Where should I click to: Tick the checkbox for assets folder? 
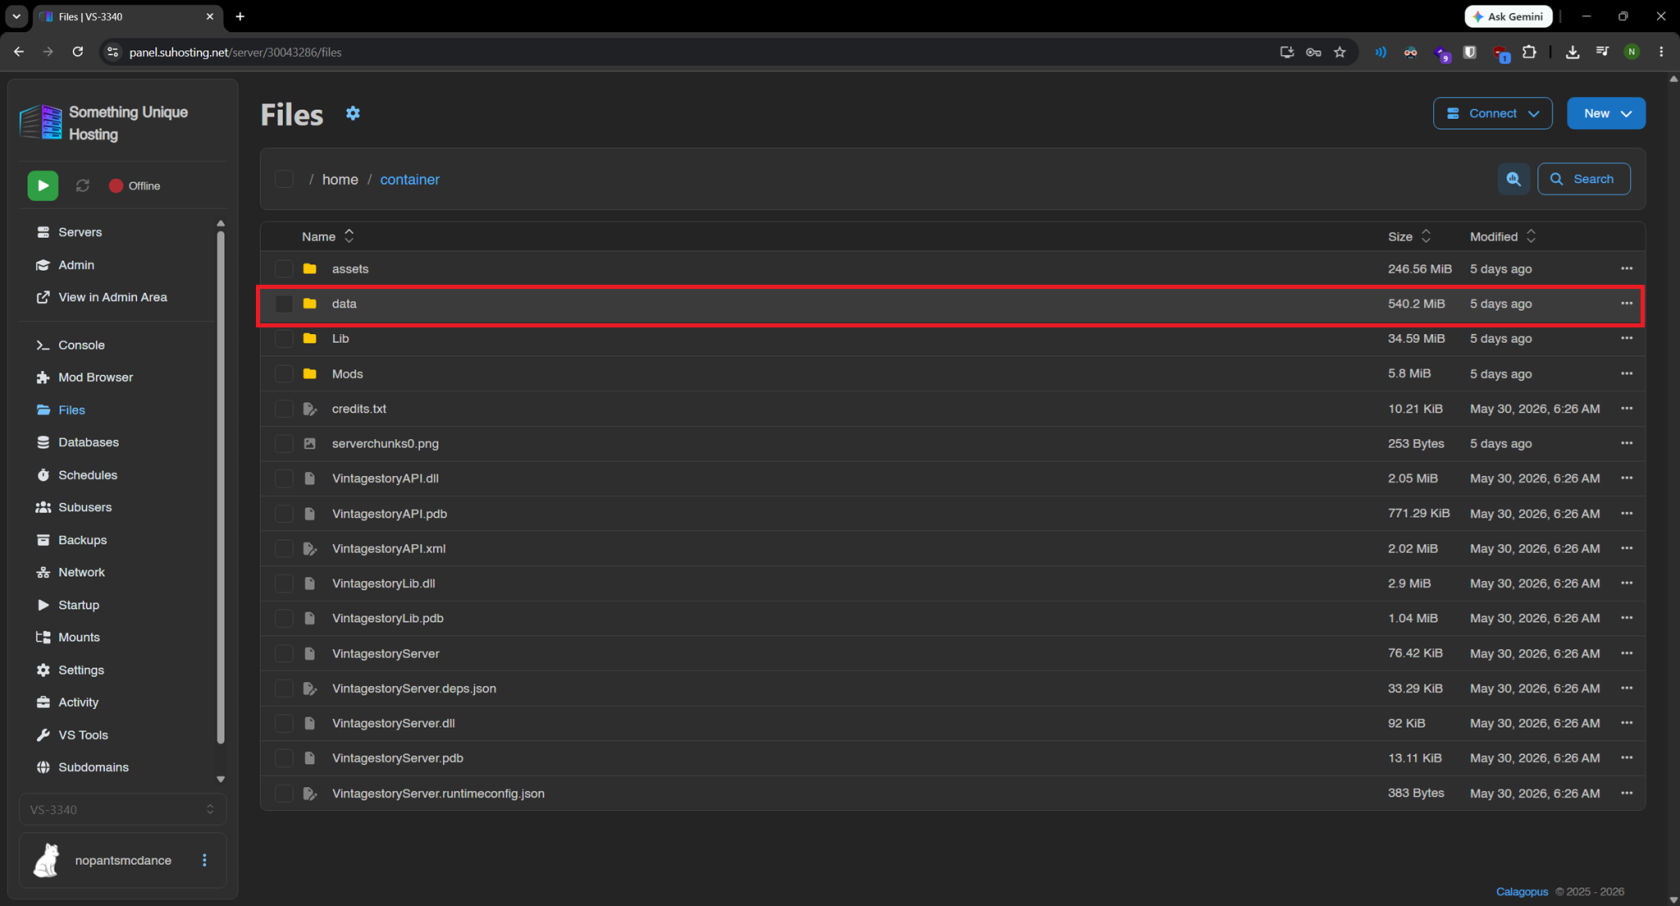coord(284,269)
